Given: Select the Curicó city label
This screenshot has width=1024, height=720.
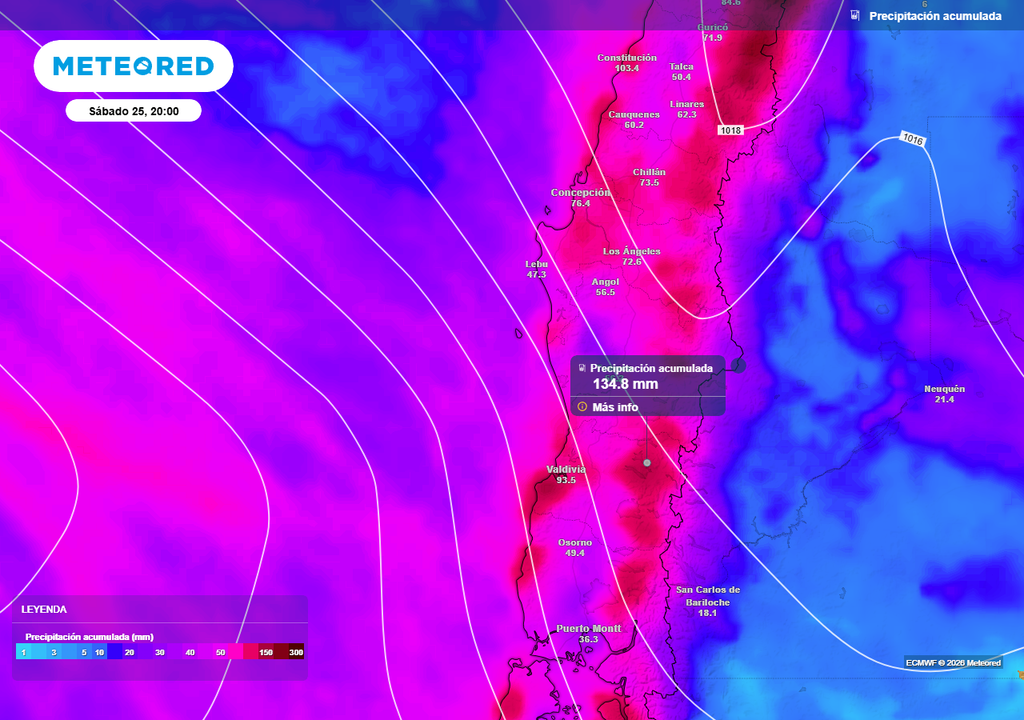Looking at the screenshot, I should (x=712, y=32).
